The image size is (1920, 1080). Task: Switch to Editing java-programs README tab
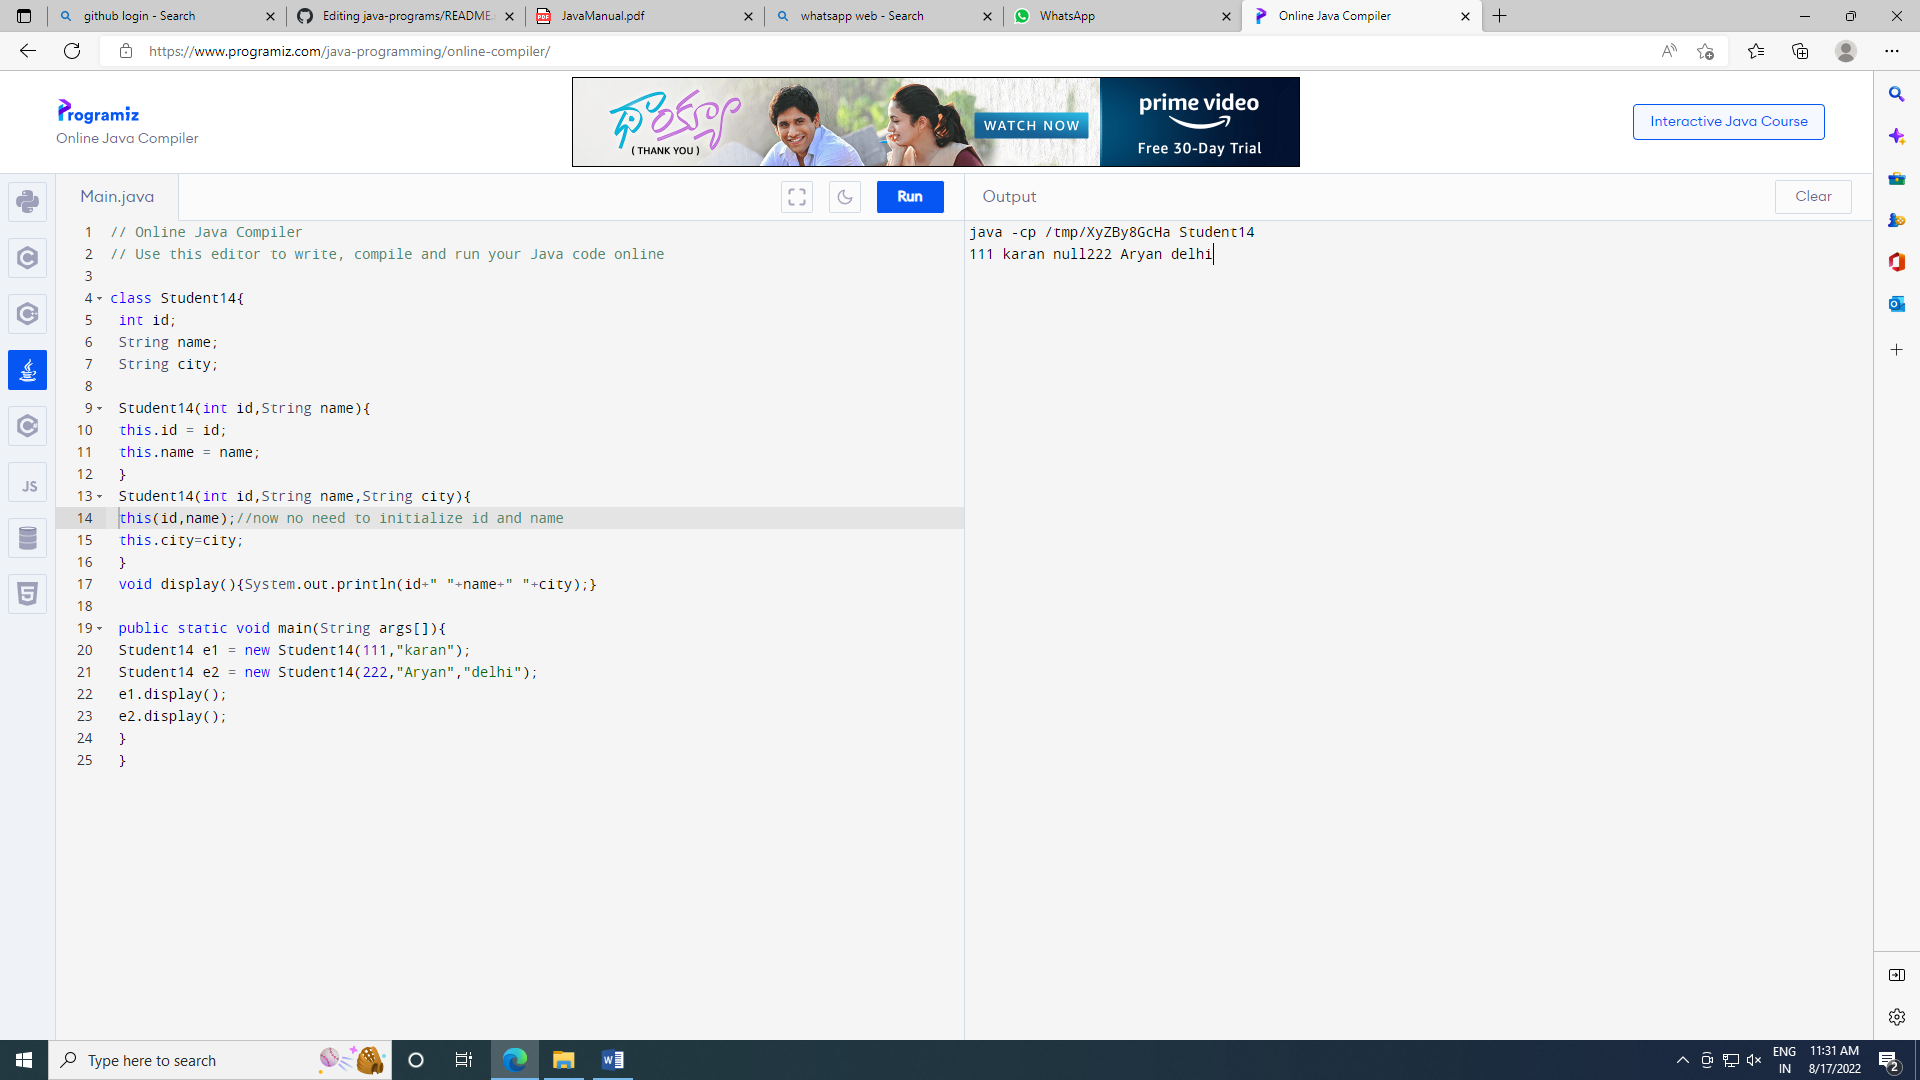click(405, 16)
